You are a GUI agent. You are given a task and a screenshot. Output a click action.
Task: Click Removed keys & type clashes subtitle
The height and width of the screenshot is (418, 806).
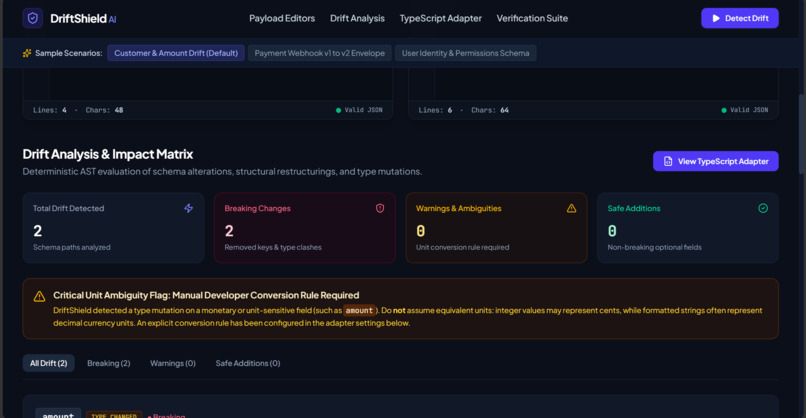click(x=273, y=247)
